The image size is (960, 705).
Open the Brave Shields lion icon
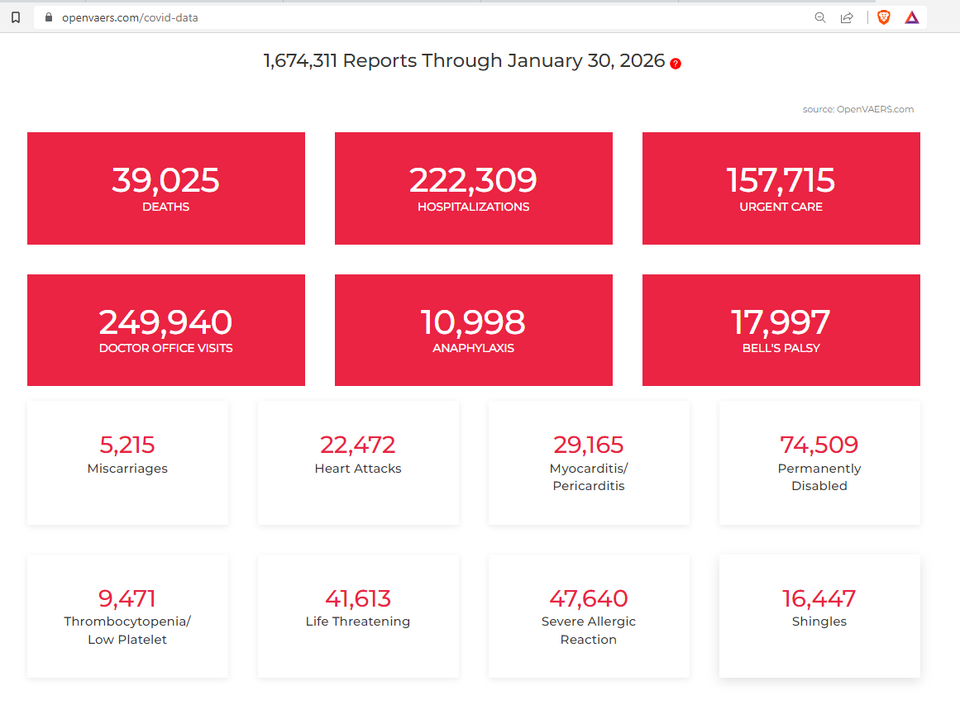point(883,17)
